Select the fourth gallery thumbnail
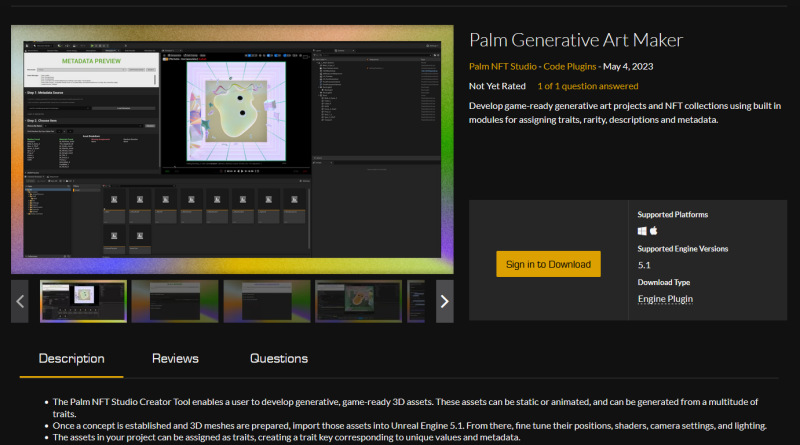The width and height of the screenshot is (800, 445). [x=359, y=301]
